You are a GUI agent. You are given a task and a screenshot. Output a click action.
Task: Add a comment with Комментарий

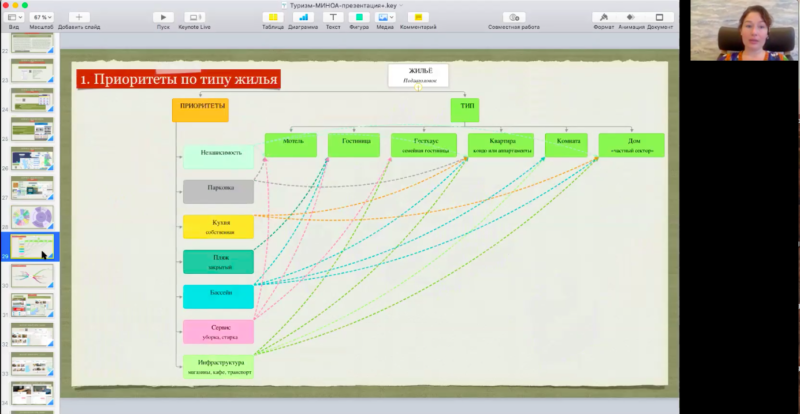click(x=417, y=17)
